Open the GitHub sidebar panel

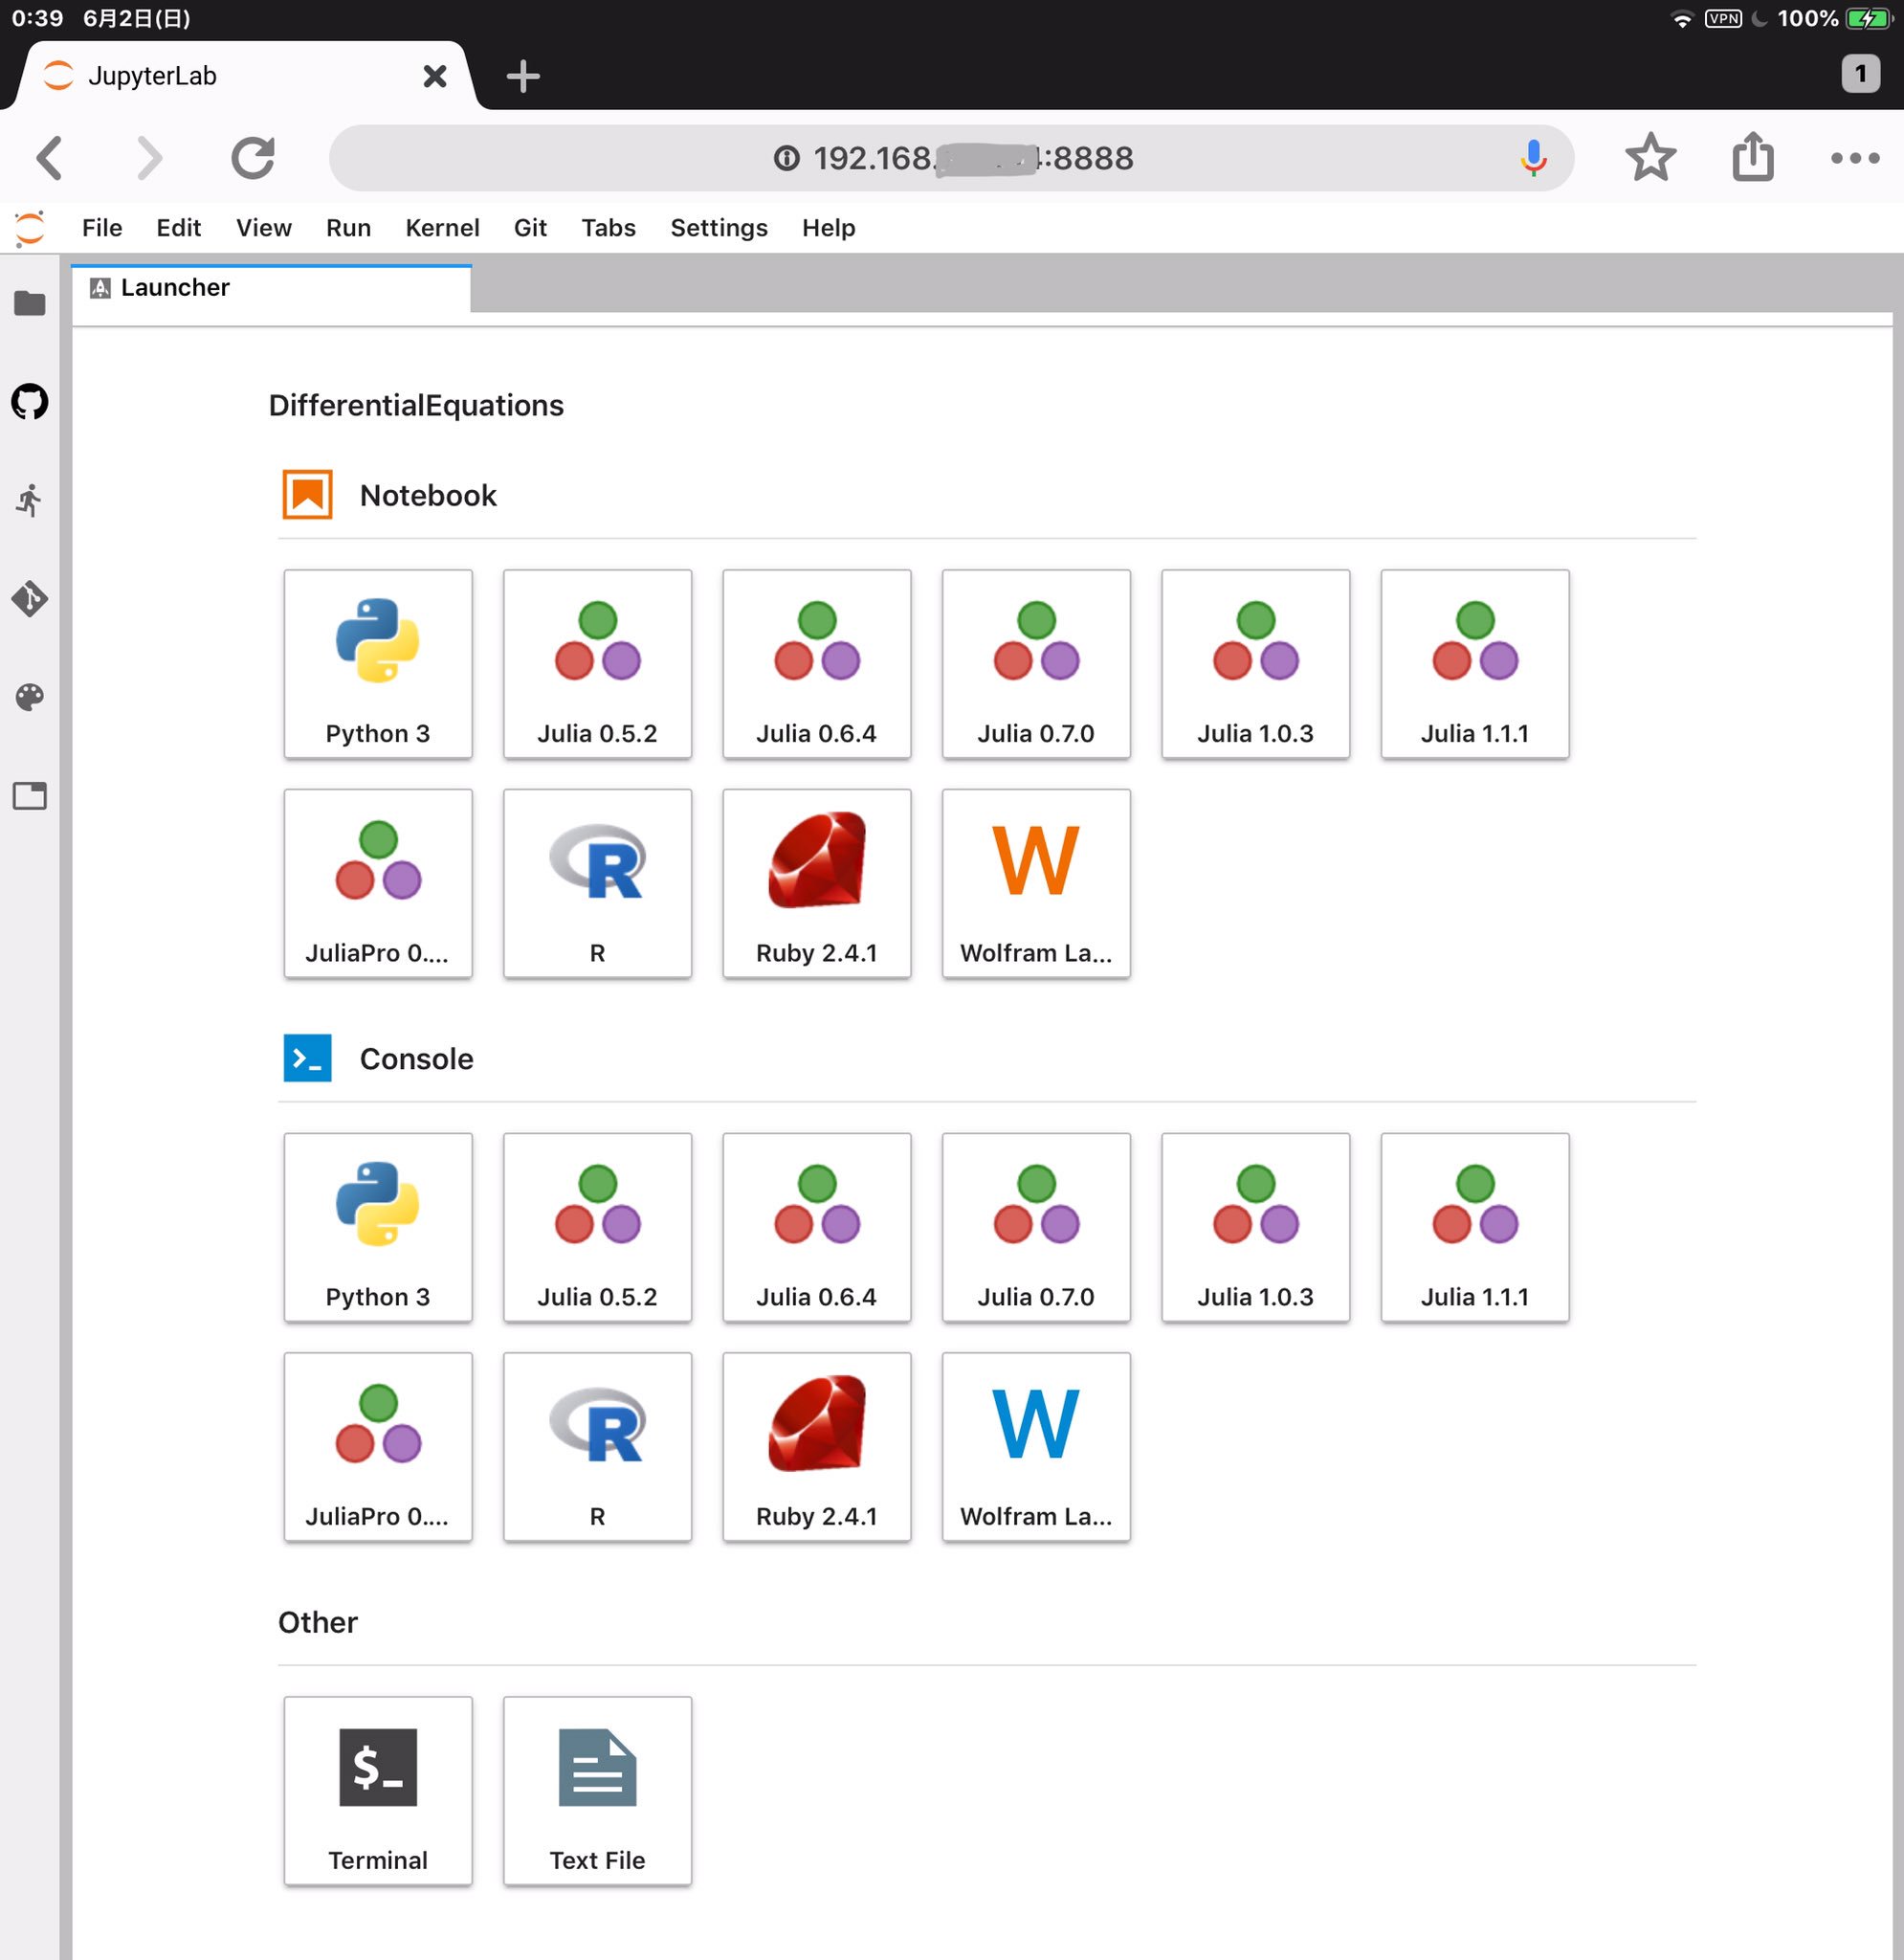[x=30, y=402]
